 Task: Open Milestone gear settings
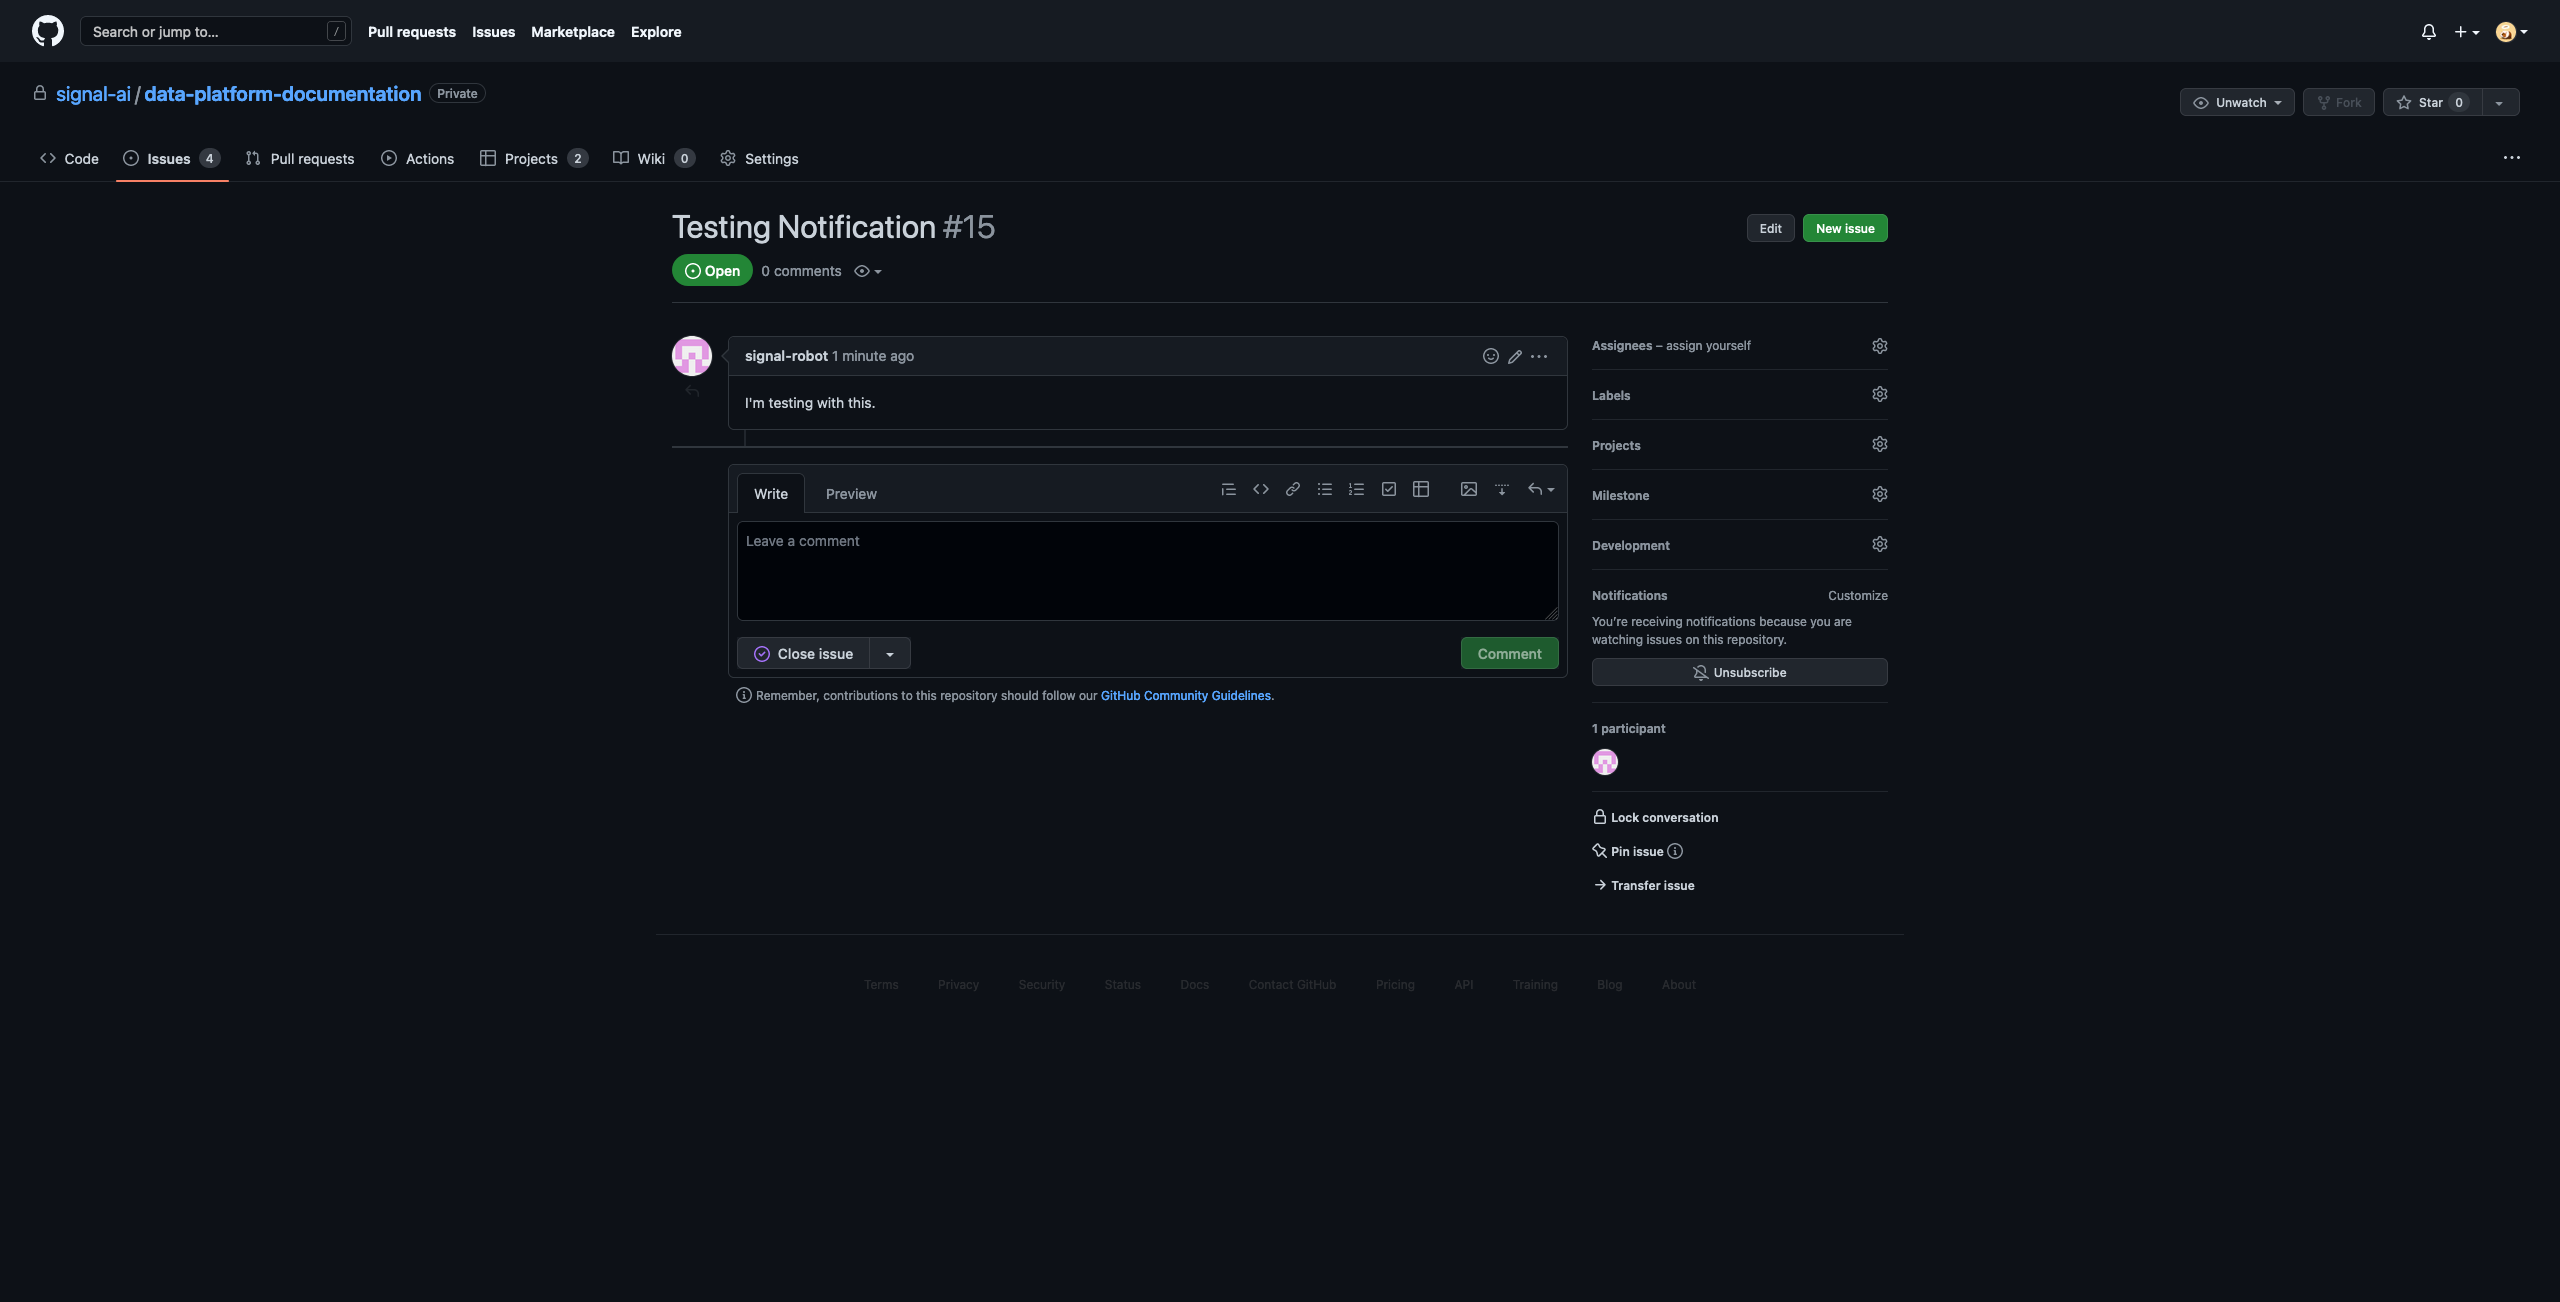(1879, 494)
